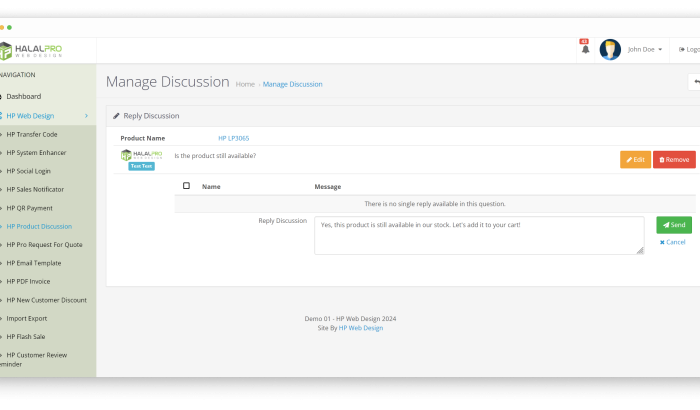The image size is (700, 410).
Task: Click the orange Edit button
Action: (635, 159)
